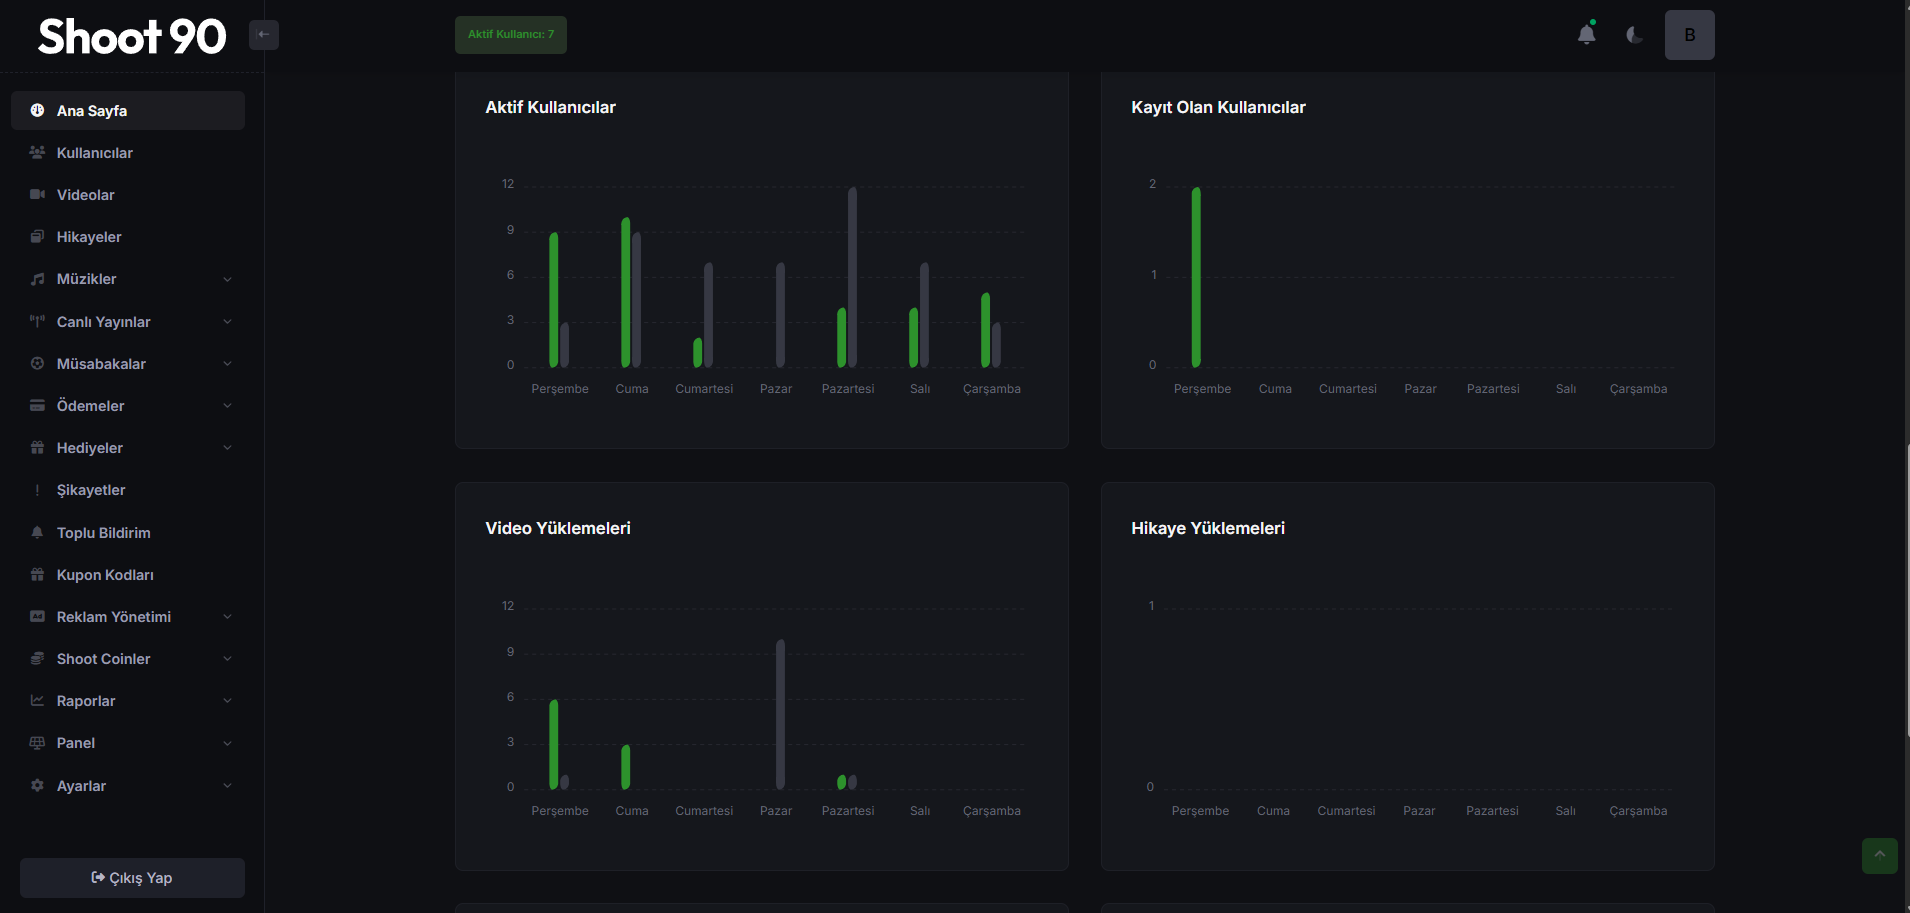Screen dimensions: 1910x913
Task: Click the Çıkış Yap logout button
Action: pos(132,878)
